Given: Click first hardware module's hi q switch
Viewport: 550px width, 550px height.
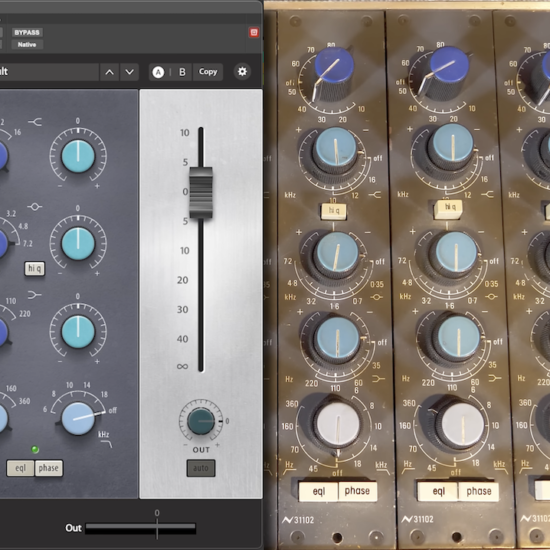Looking at the screenshot, I should click(x=333, y=211).
